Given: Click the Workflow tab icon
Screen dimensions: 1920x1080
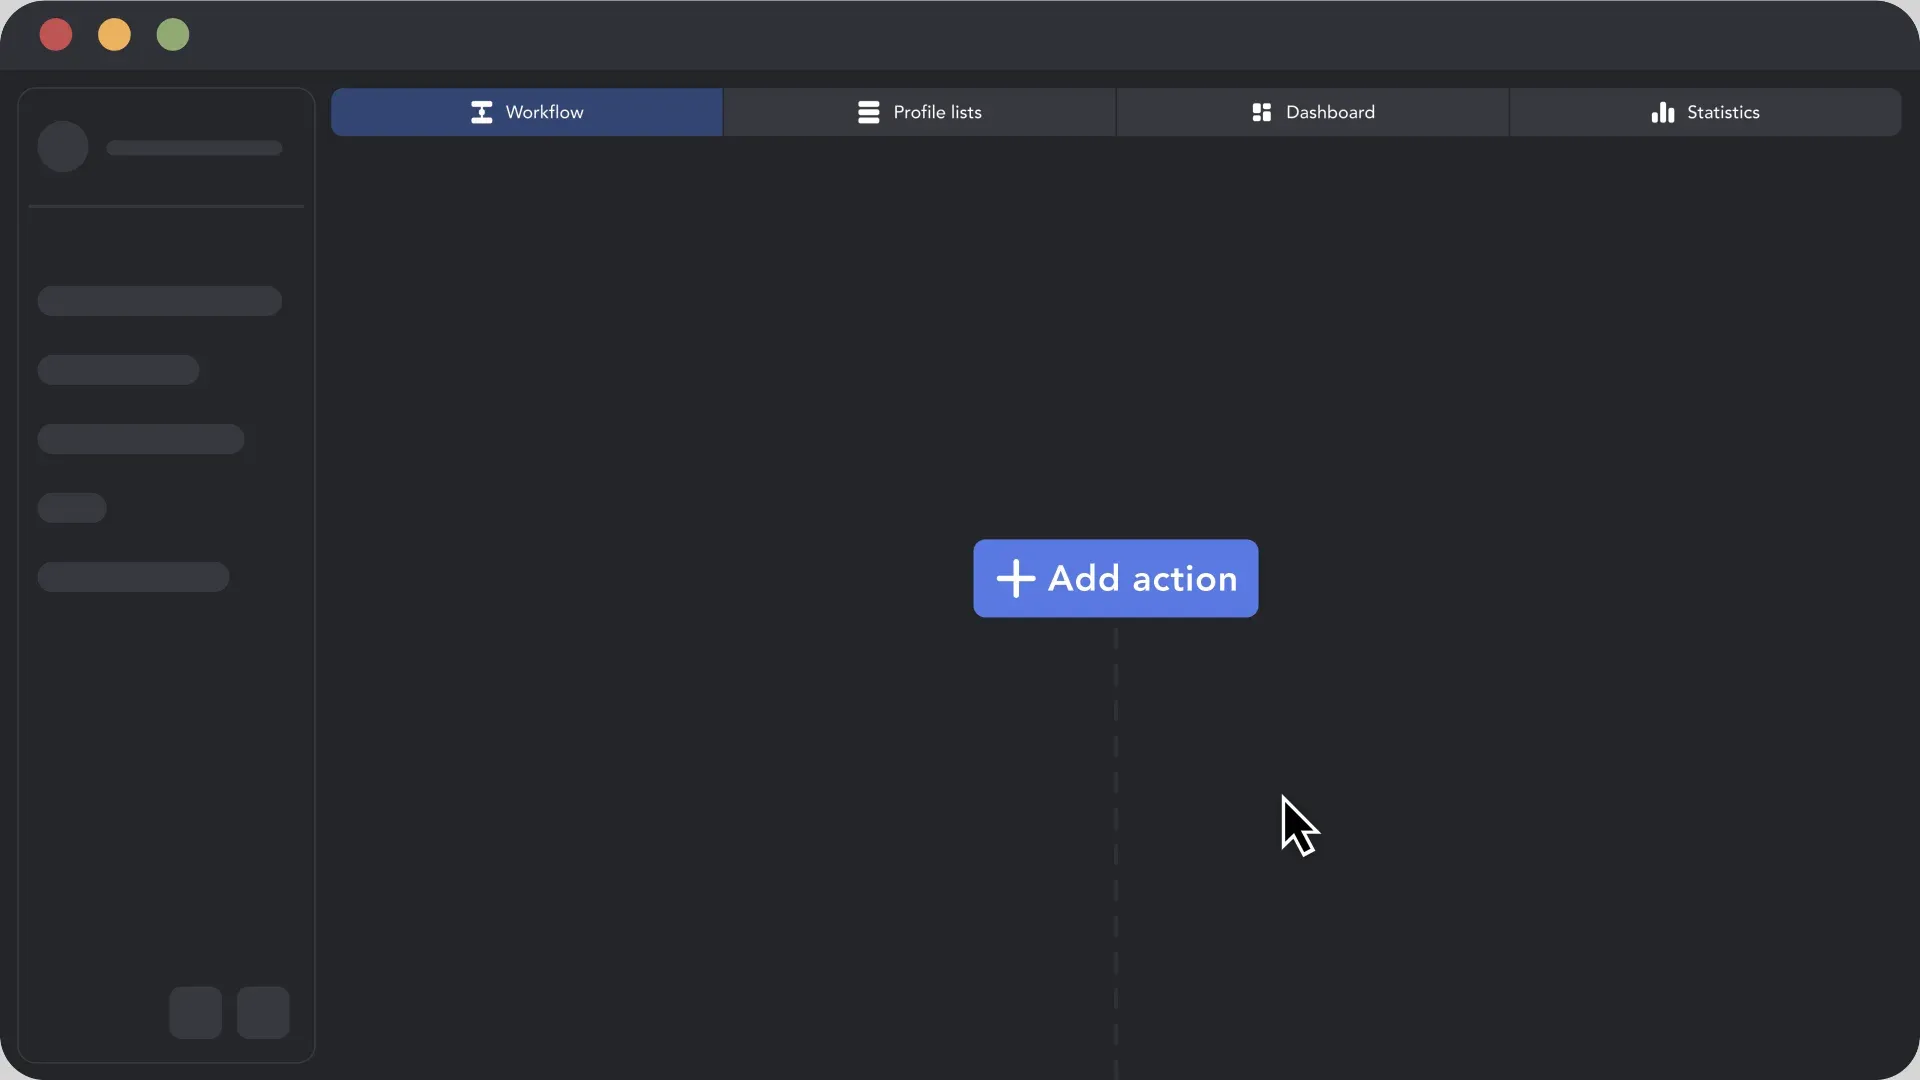Looking at the screenshot, I should (x=481, y=112).
